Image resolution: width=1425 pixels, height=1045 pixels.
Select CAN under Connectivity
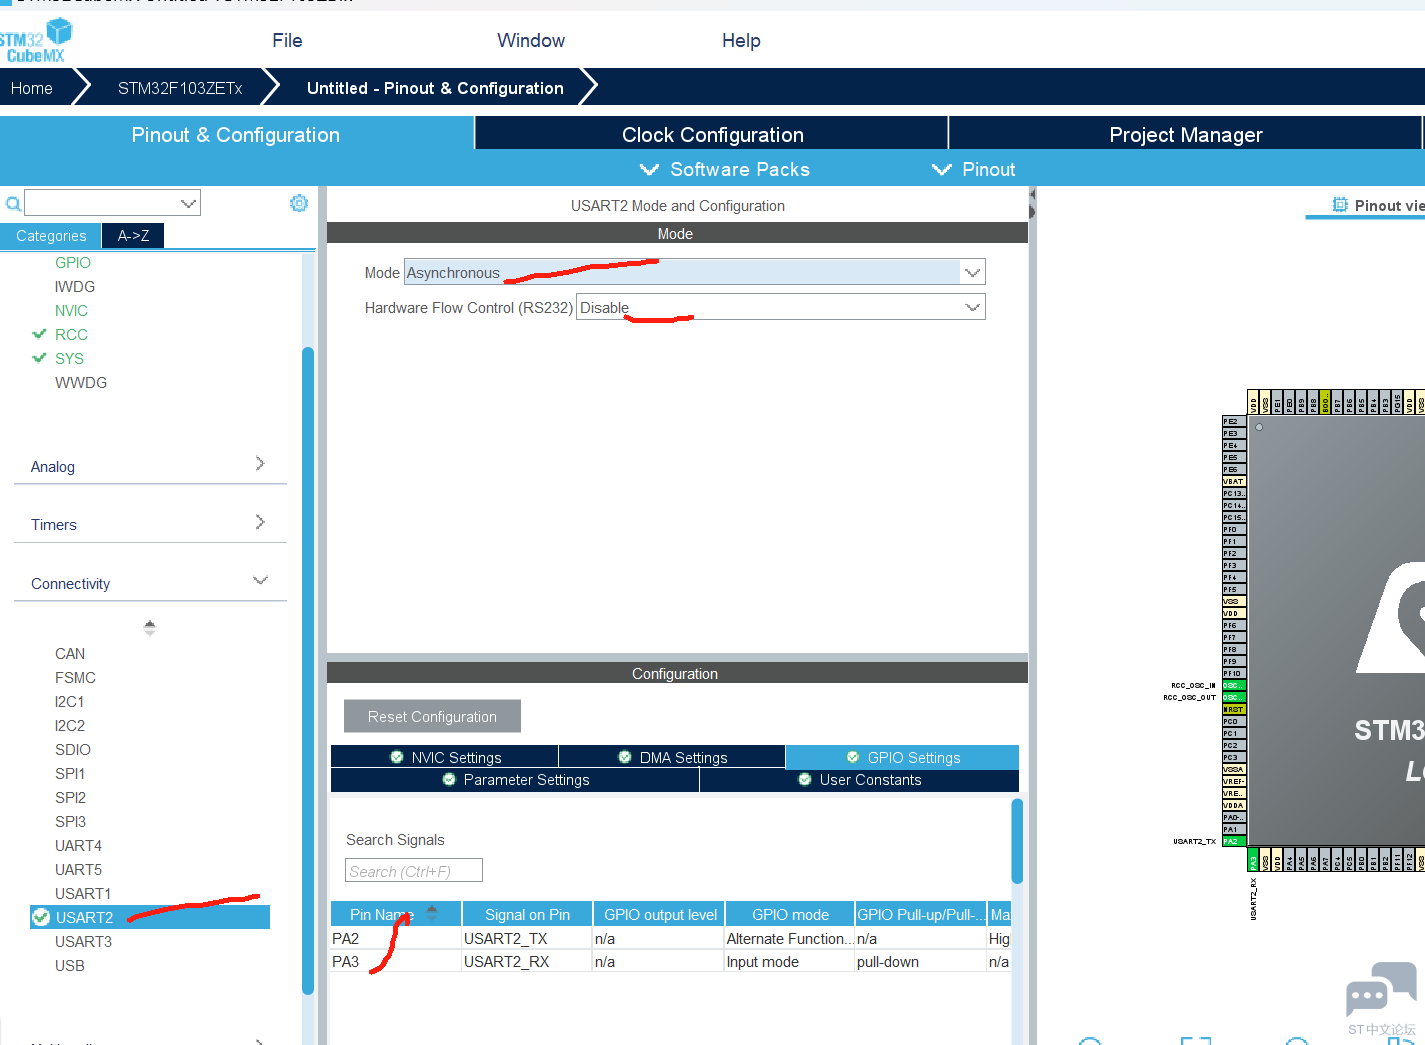(70, 653)
